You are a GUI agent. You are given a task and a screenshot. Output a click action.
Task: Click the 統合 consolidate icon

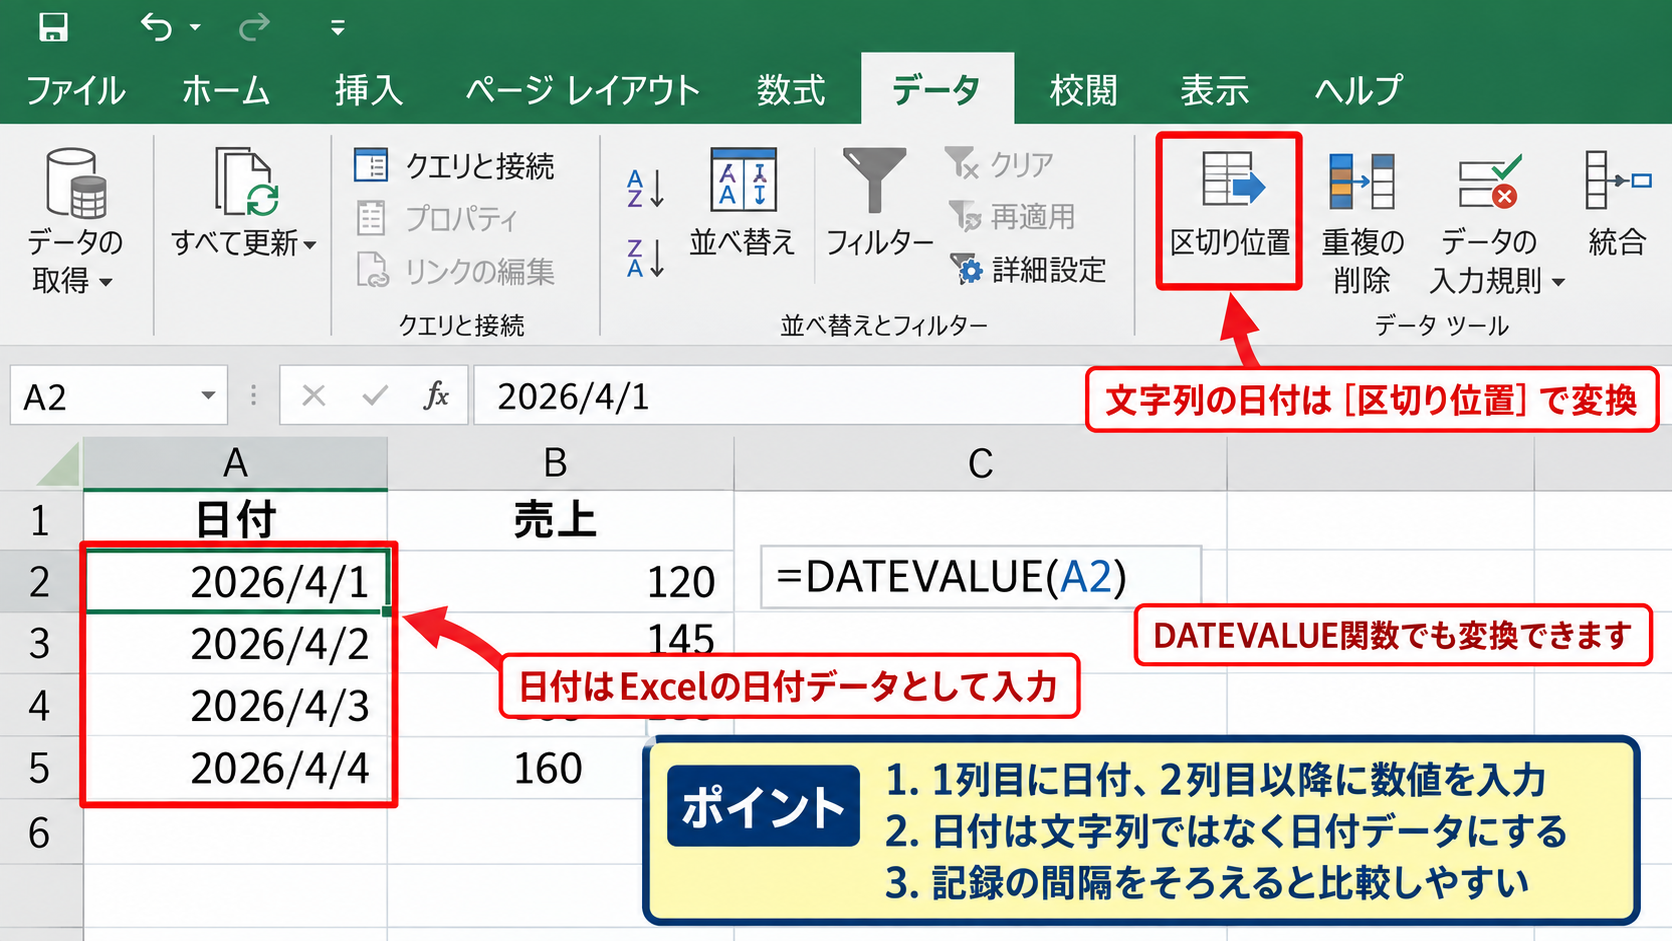(x=1617, y=180)
